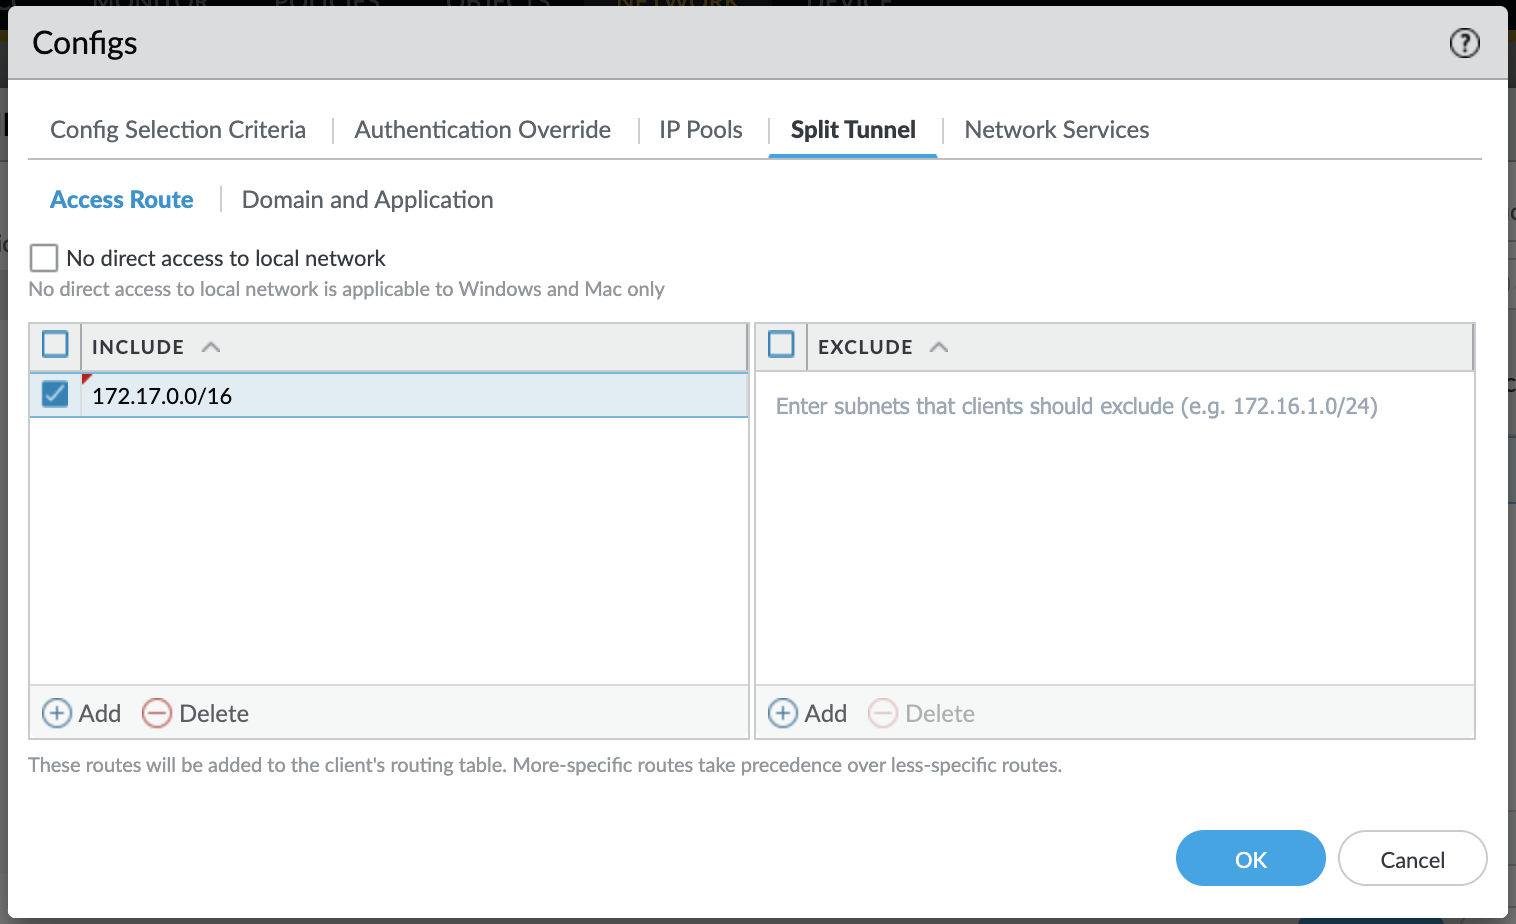Screen dimensions: 1516x924
Task: Click the plus icon under Exclude list
Action: [x=783, y=713]
